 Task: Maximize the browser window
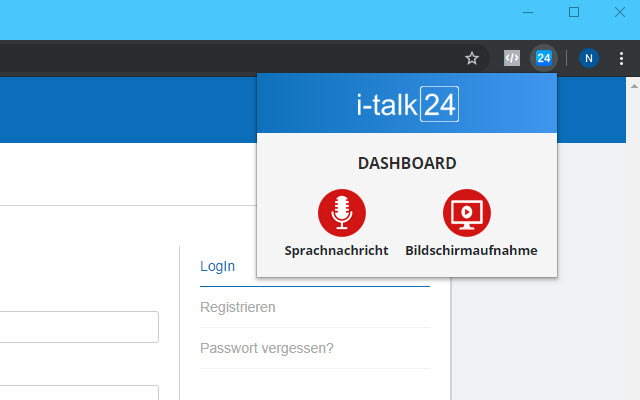[x=574, y=12]
